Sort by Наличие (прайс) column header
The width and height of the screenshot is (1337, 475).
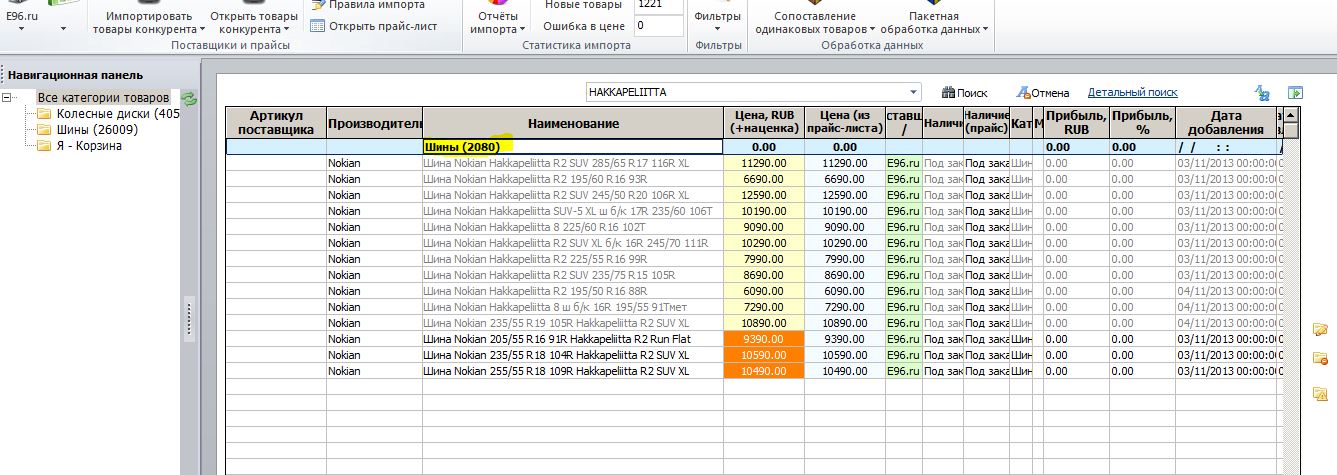pyautogui.click(x=986, y=123)
